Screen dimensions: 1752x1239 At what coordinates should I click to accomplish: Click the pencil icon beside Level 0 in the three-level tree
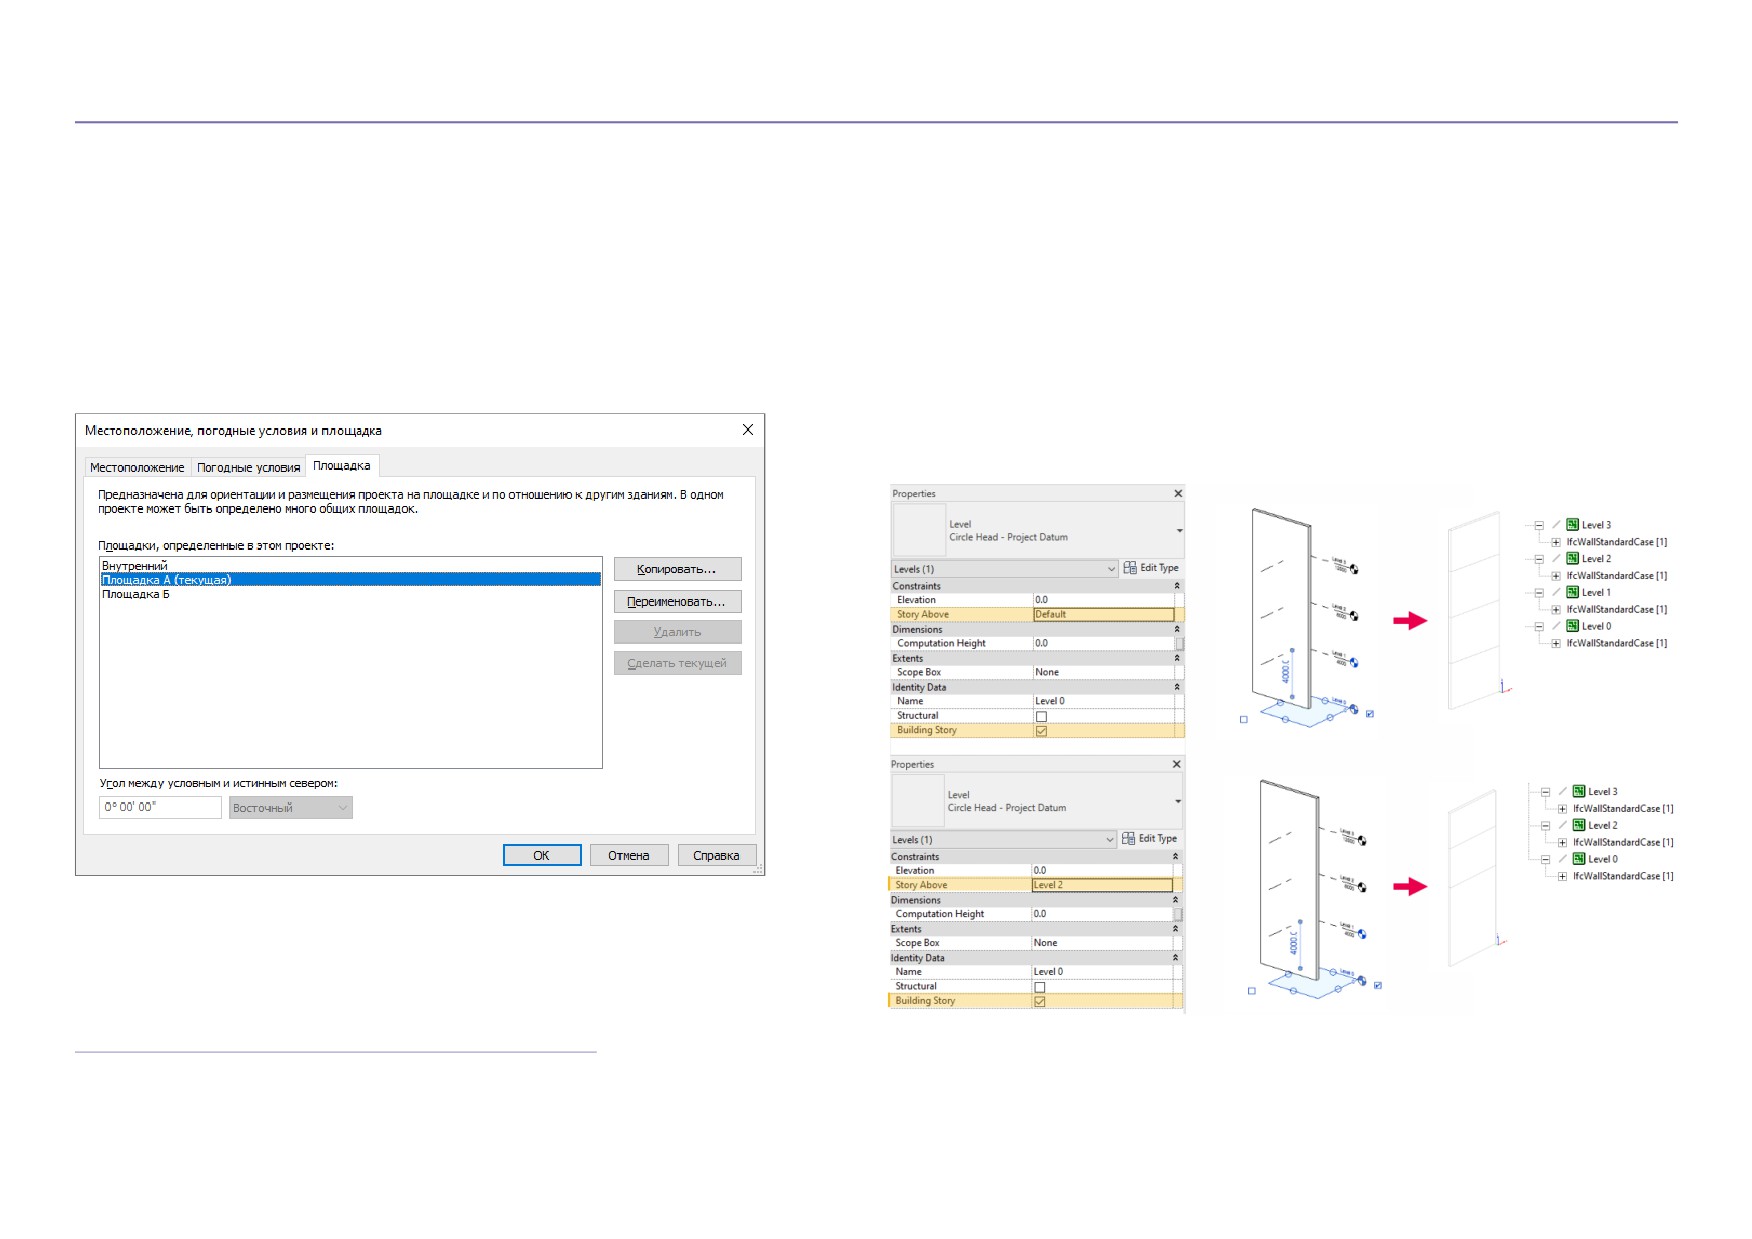(1563, 860)
